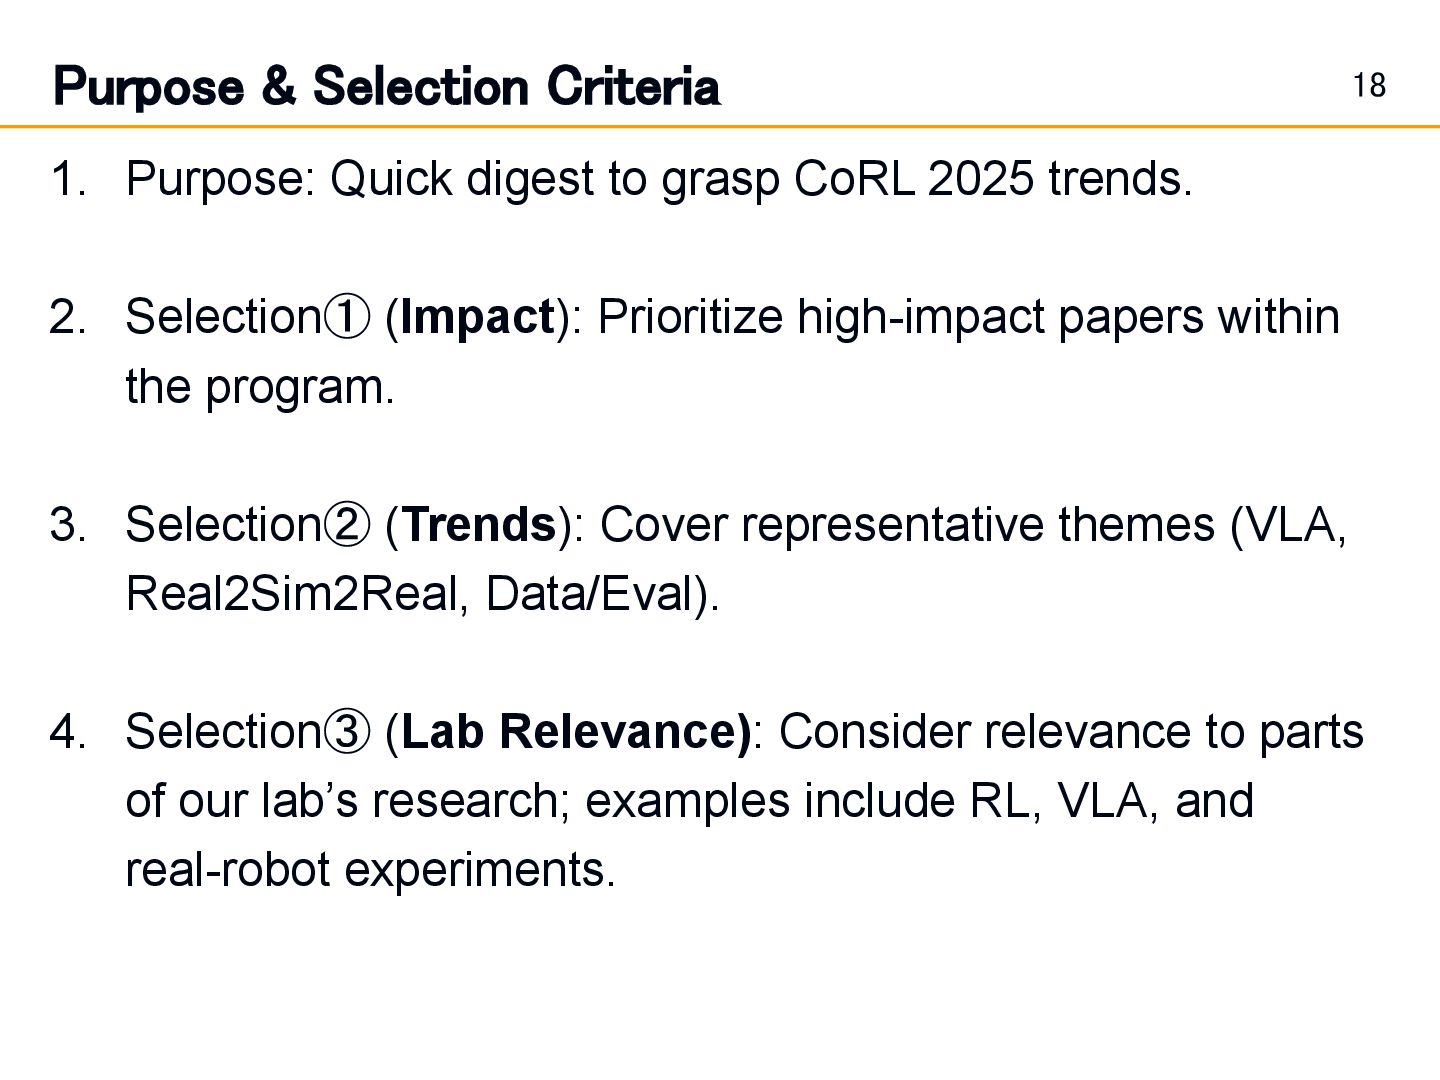Viewport: 1440px width, 1080px height.
Task: Click the text CoRL 2025 trends
Action: point(993,180)
